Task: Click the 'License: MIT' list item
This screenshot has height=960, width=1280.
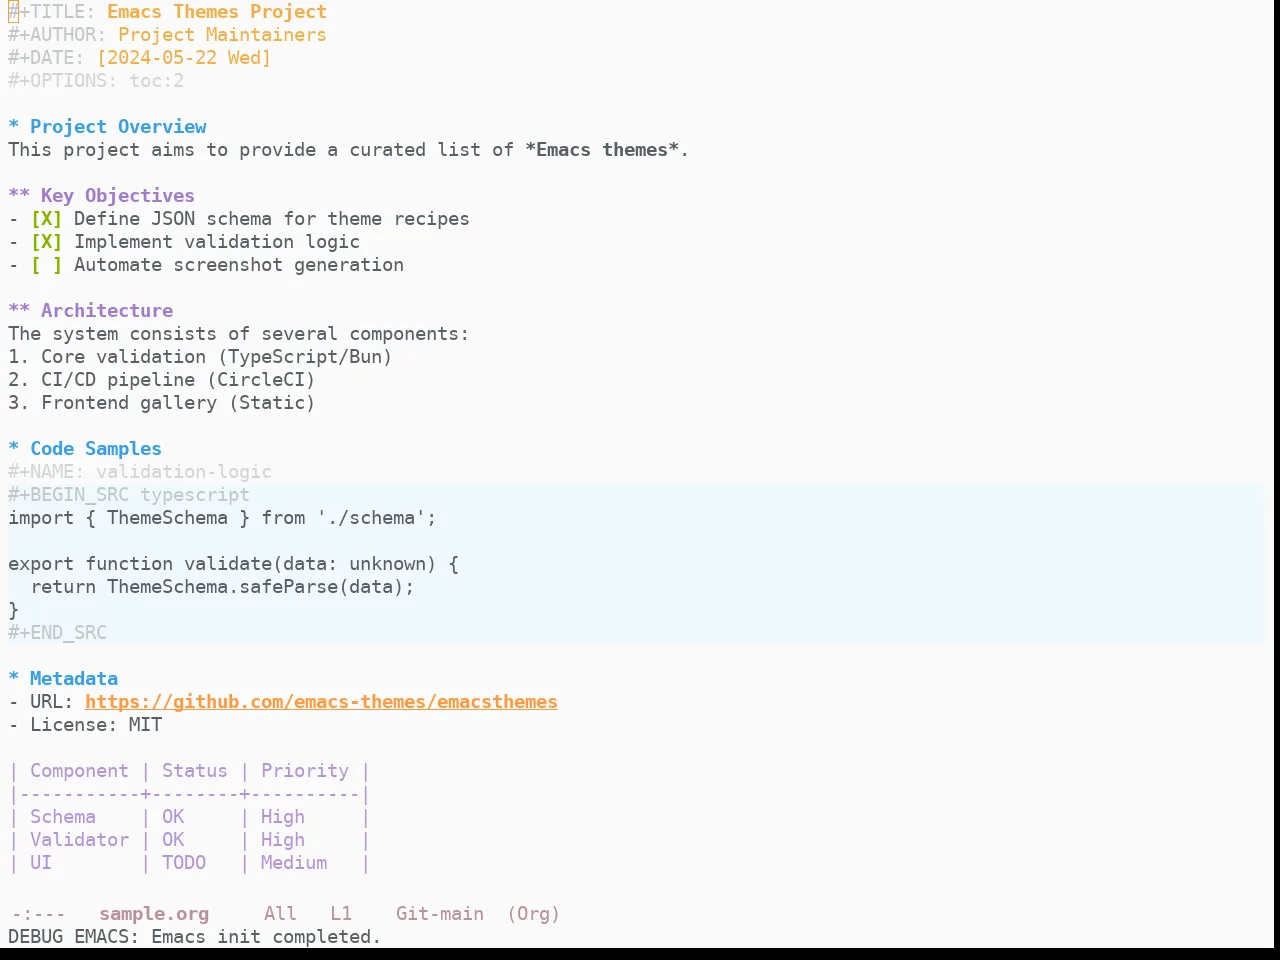Action: pyautogui.click(x=85, y=725)
